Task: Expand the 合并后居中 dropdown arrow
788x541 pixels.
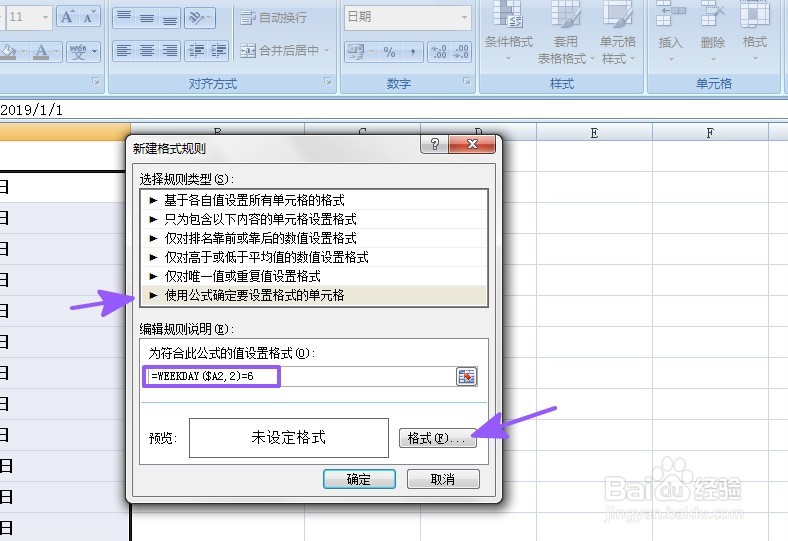Action: pos(326,51)
